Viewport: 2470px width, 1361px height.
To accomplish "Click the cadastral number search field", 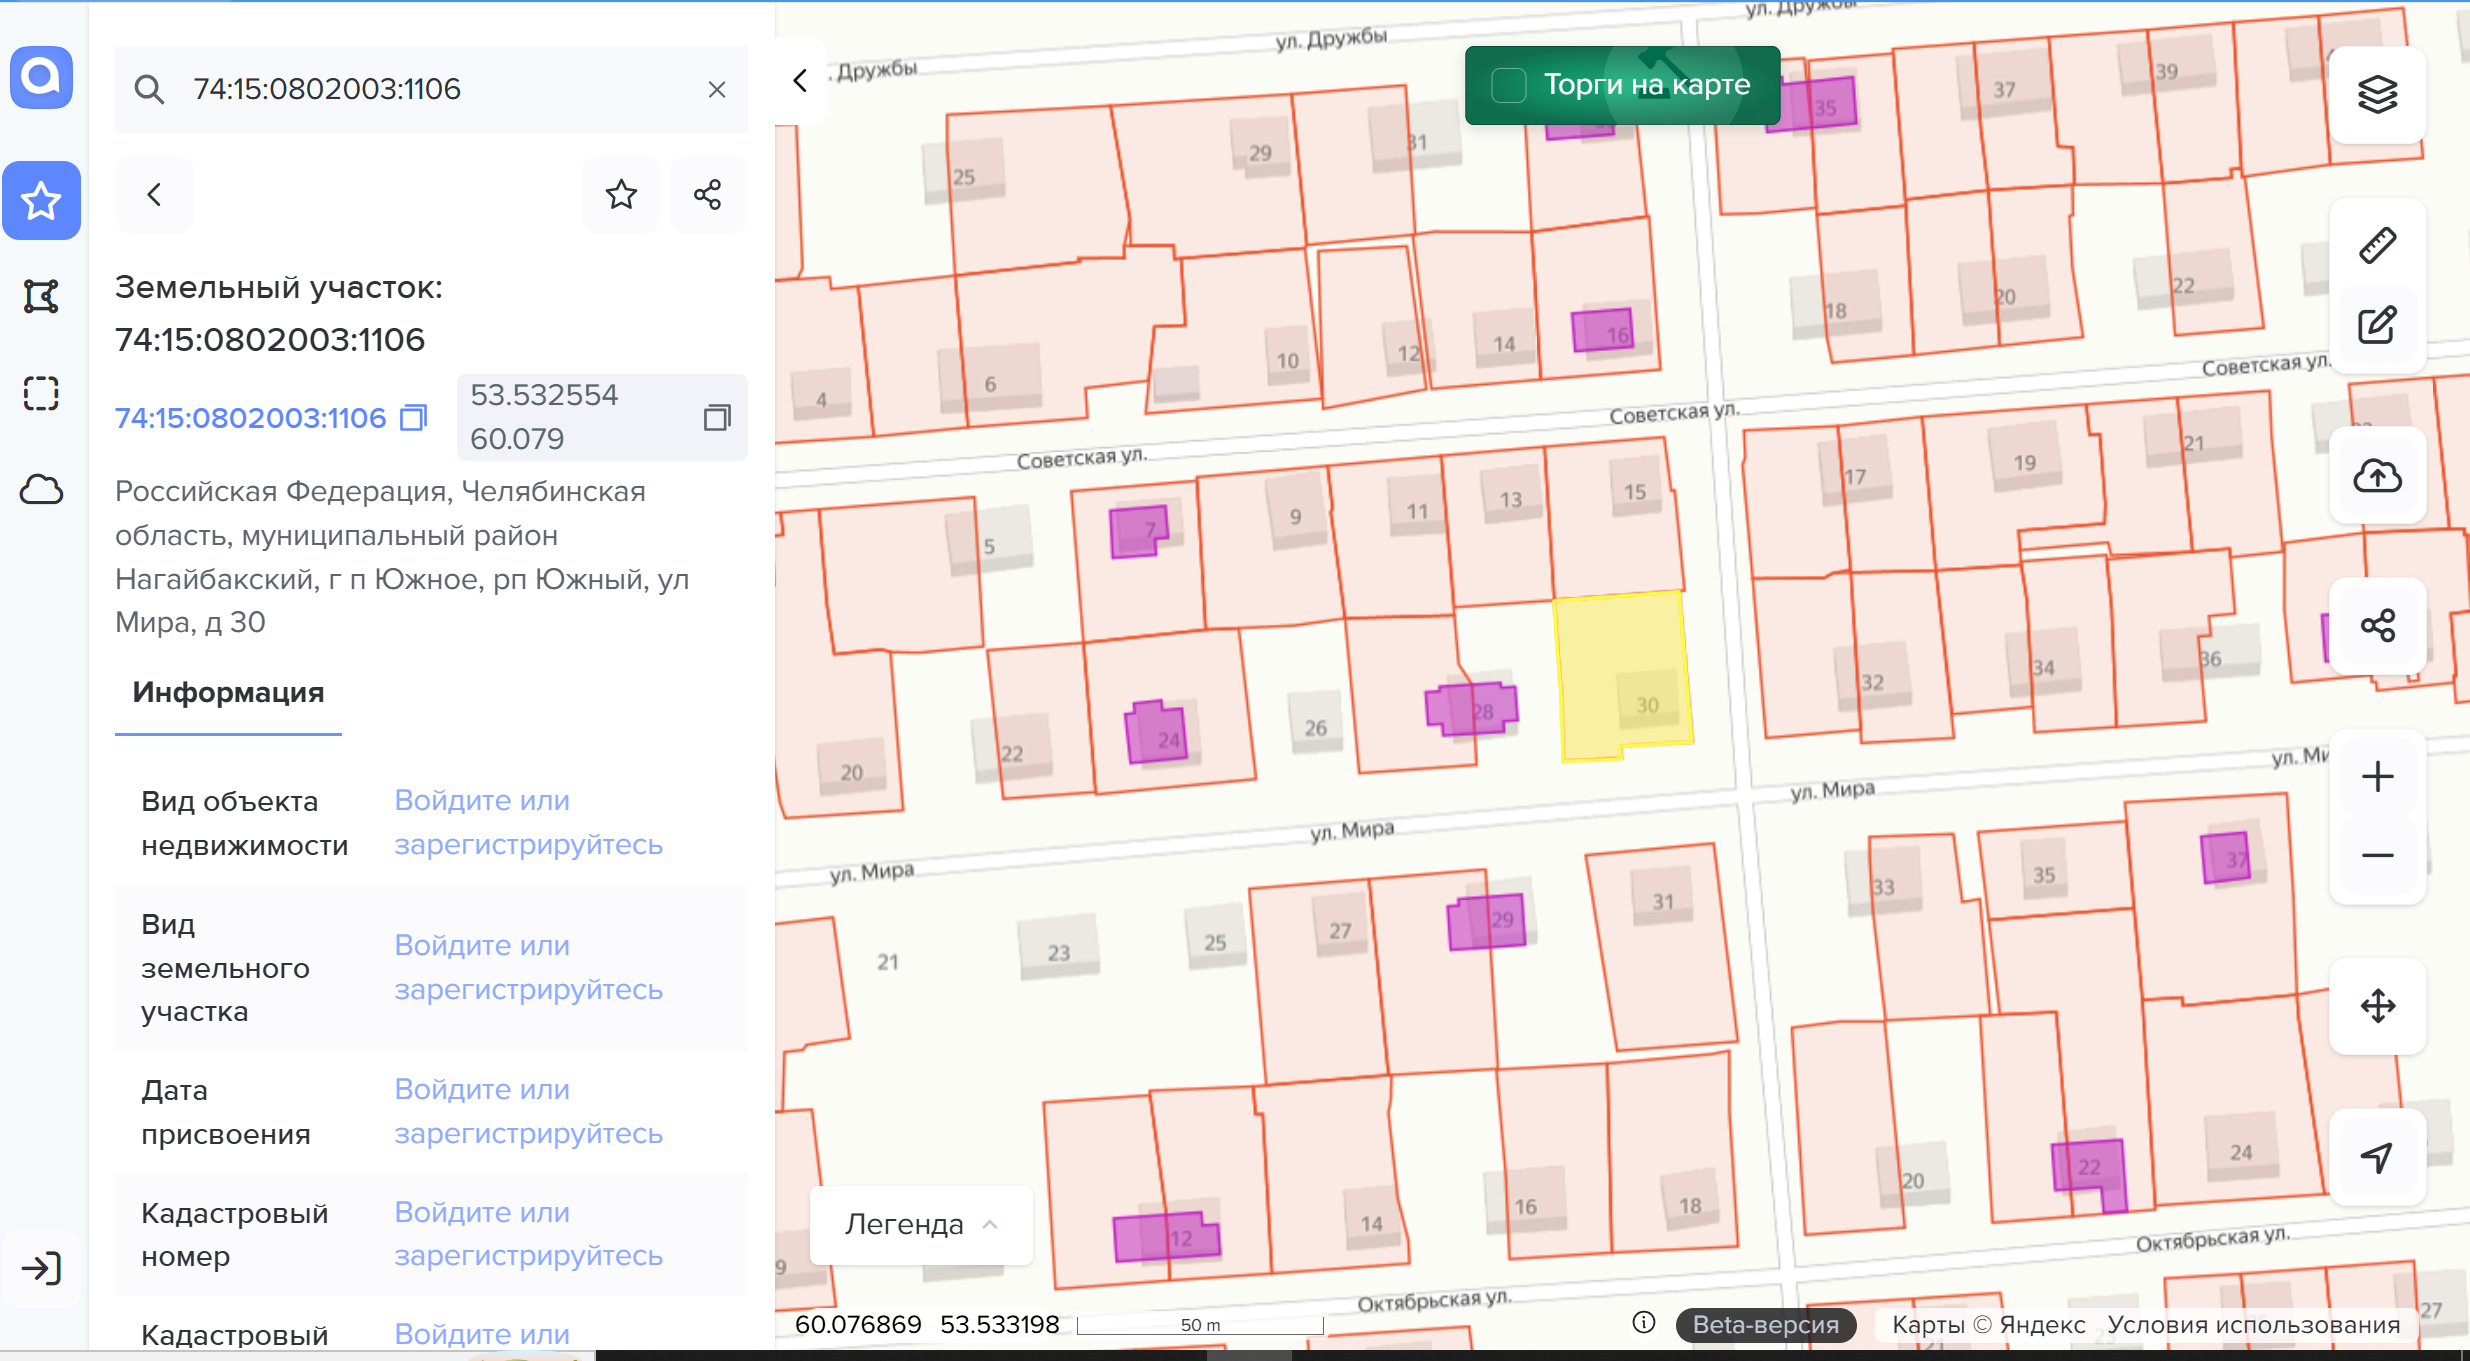I will pyautogui.click(x=431, y=89).
